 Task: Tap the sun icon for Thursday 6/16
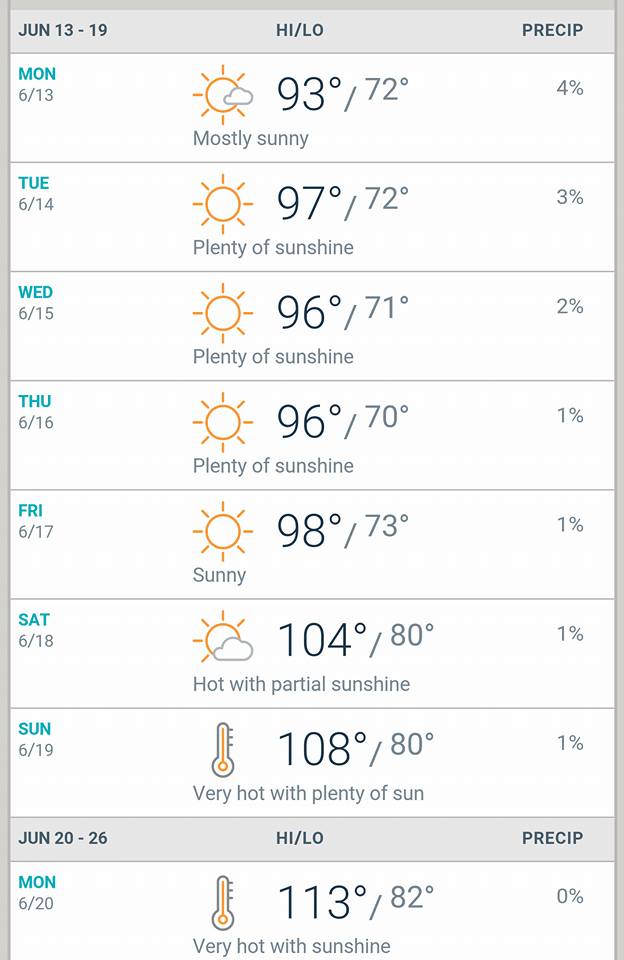point(223,422)
